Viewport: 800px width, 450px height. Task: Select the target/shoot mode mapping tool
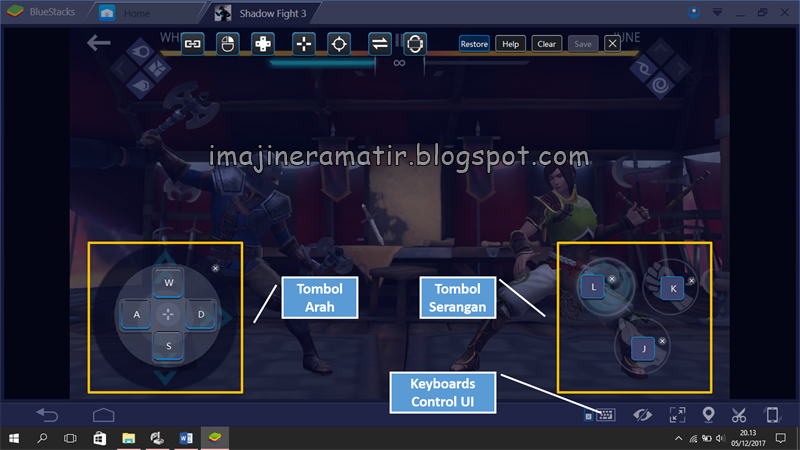(339, 44)
